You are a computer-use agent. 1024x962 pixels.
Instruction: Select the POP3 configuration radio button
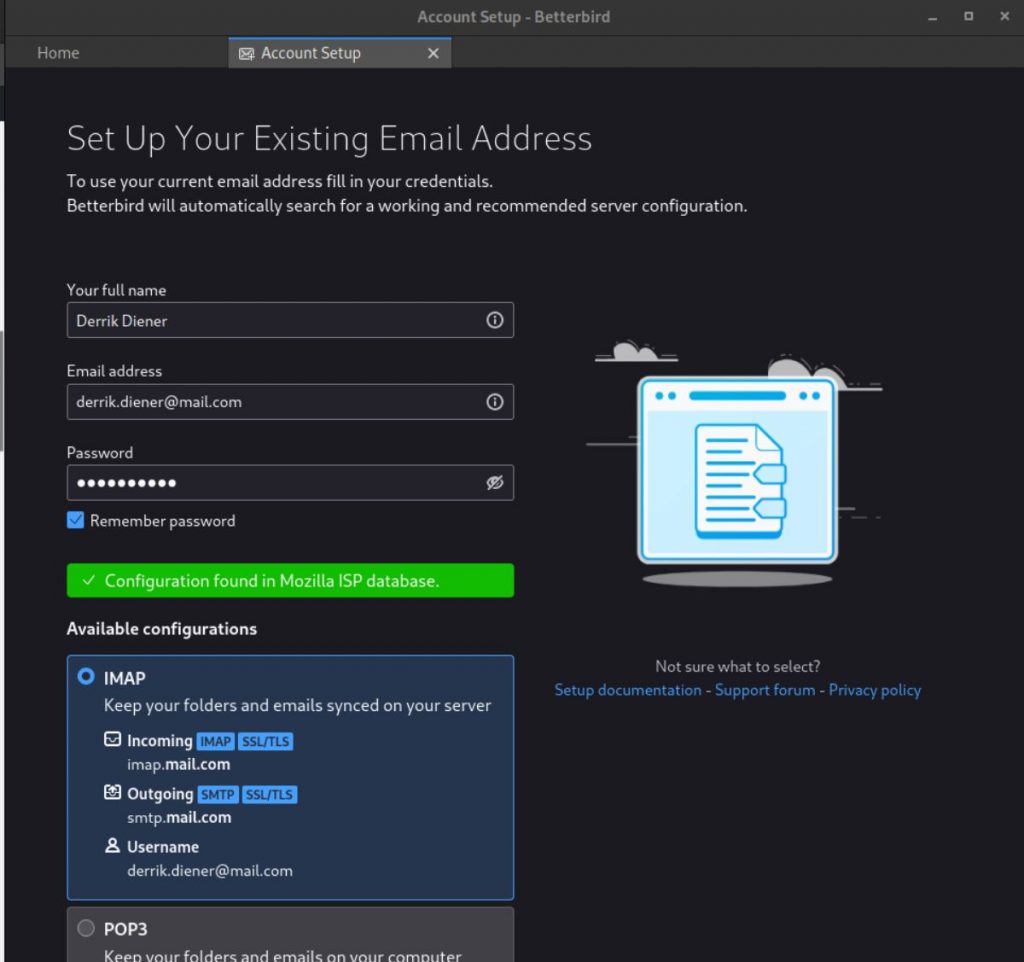(86, 928)
